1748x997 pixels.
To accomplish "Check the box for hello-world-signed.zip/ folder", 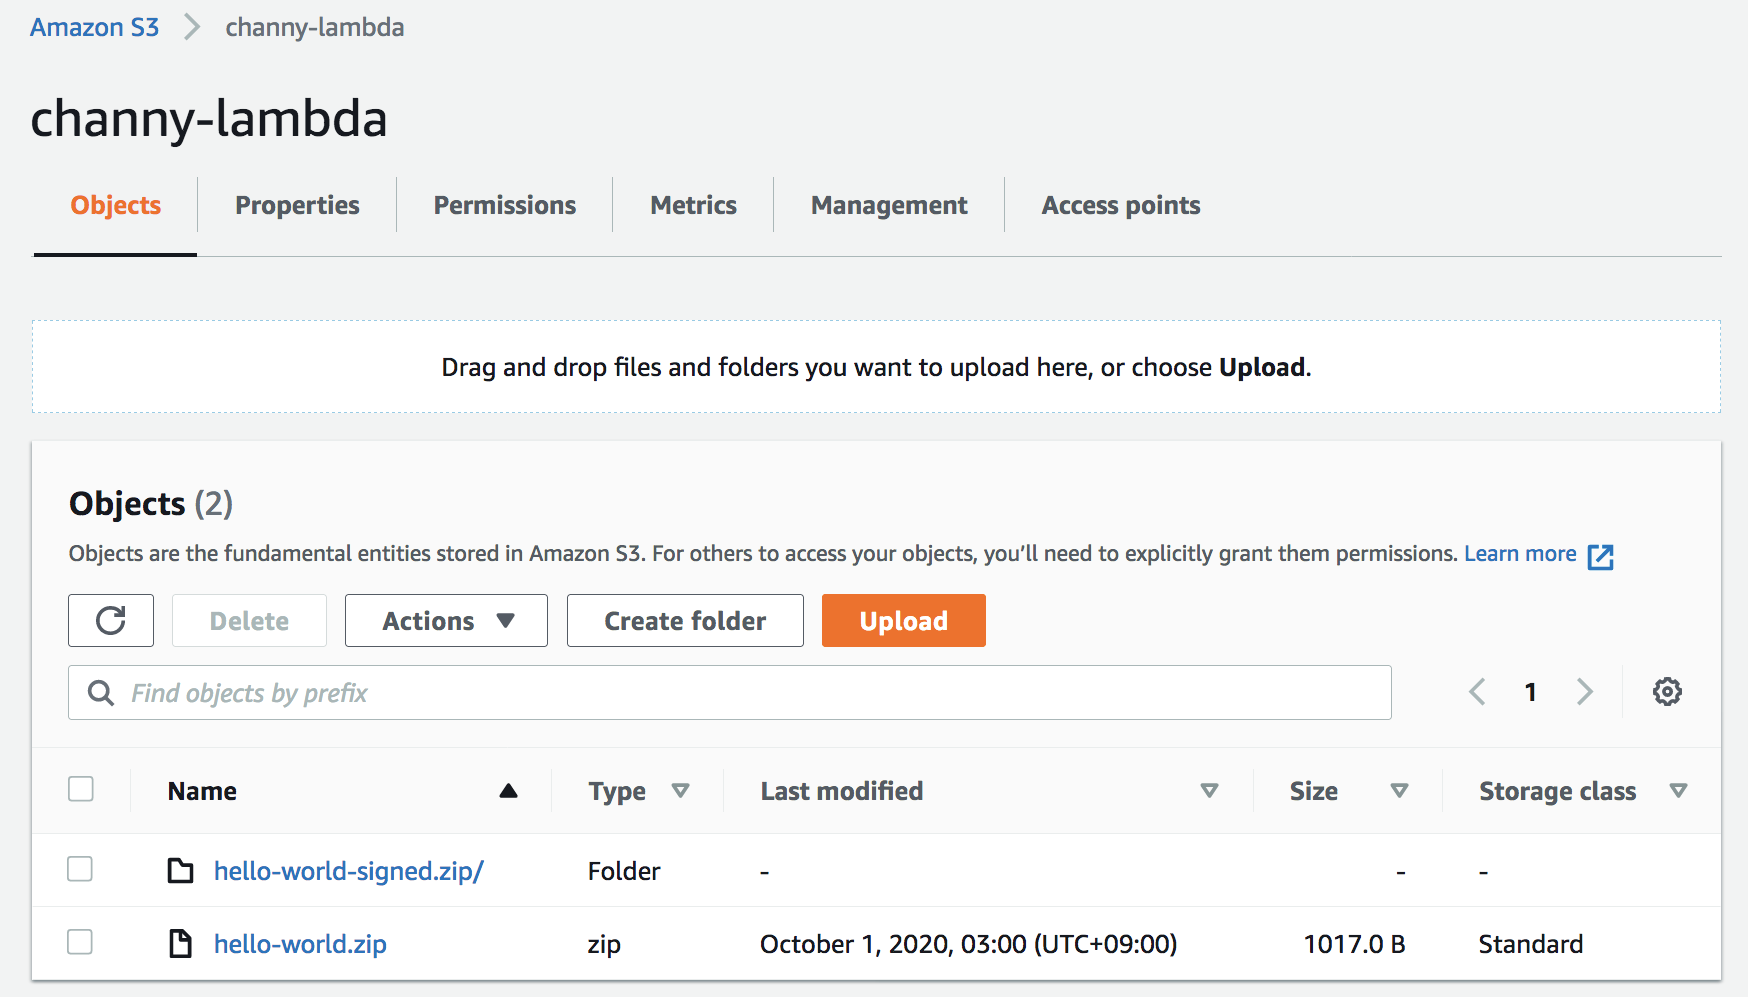I will coord(80,869).
